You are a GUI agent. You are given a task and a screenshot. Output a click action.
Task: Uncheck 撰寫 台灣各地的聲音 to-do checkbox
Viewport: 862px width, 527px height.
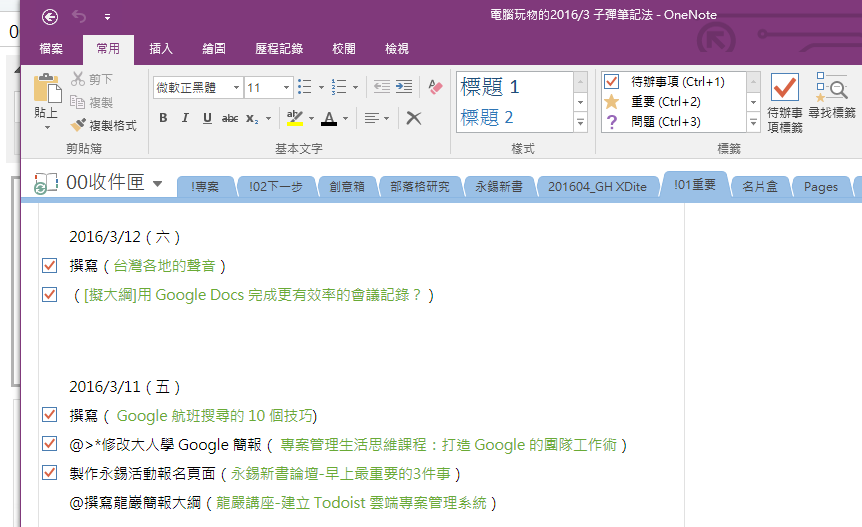49,266
